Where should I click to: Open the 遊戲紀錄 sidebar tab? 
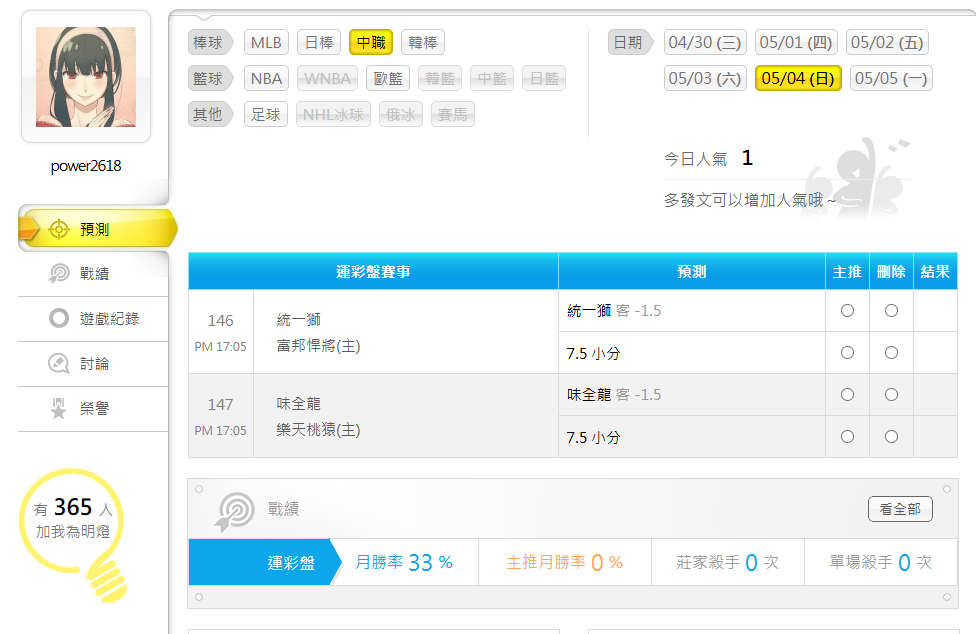[x=93, y=319]
